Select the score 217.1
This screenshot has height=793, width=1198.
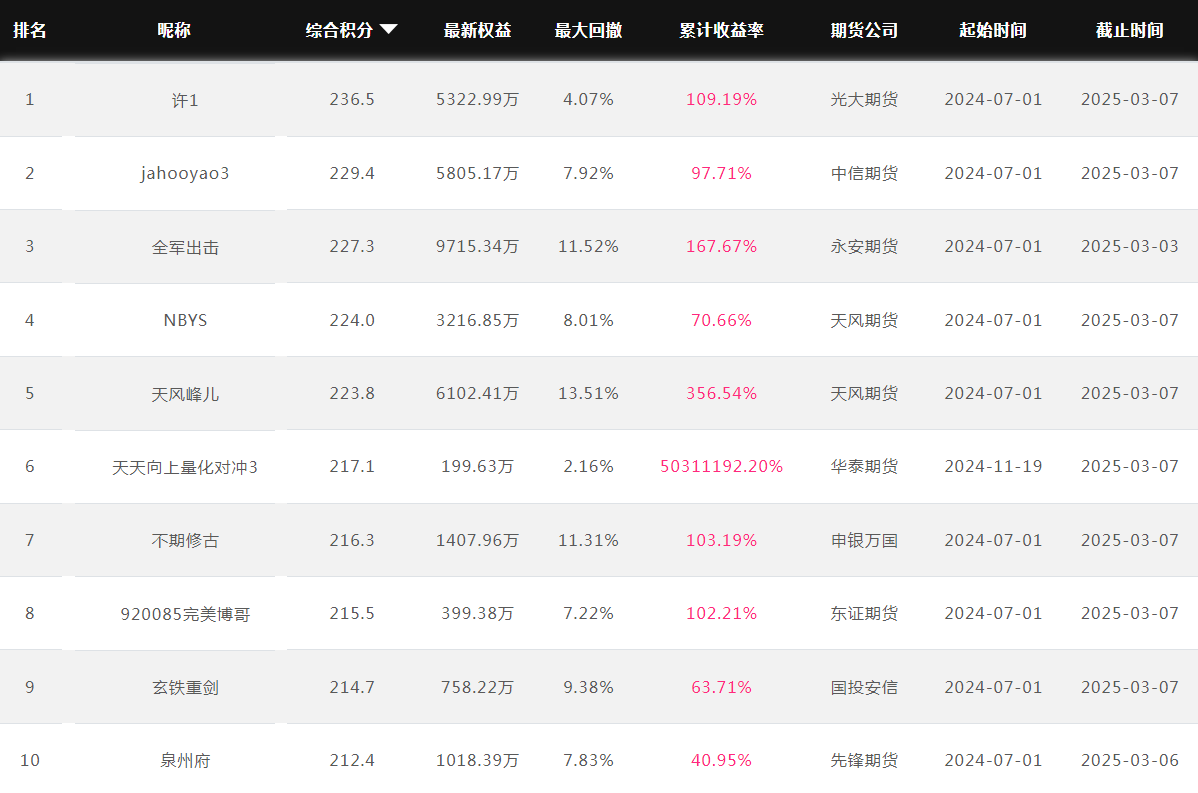352,466
